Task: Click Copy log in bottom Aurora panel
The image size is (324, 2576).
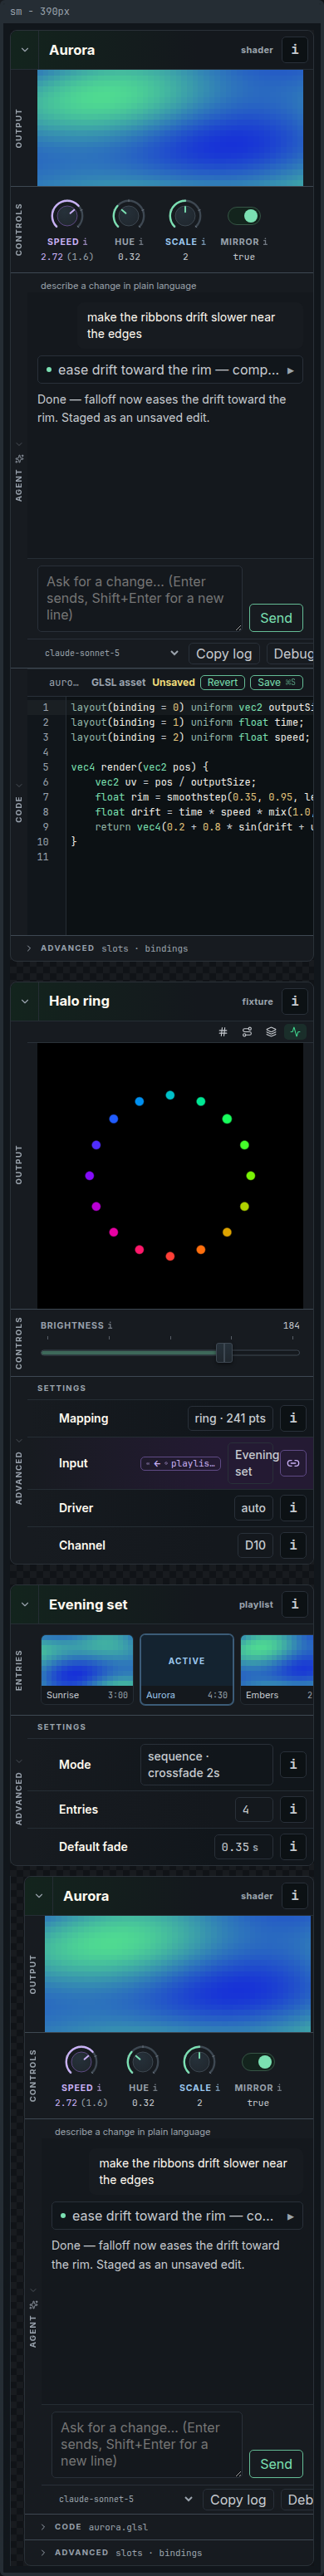Action: coord(238,2499)
